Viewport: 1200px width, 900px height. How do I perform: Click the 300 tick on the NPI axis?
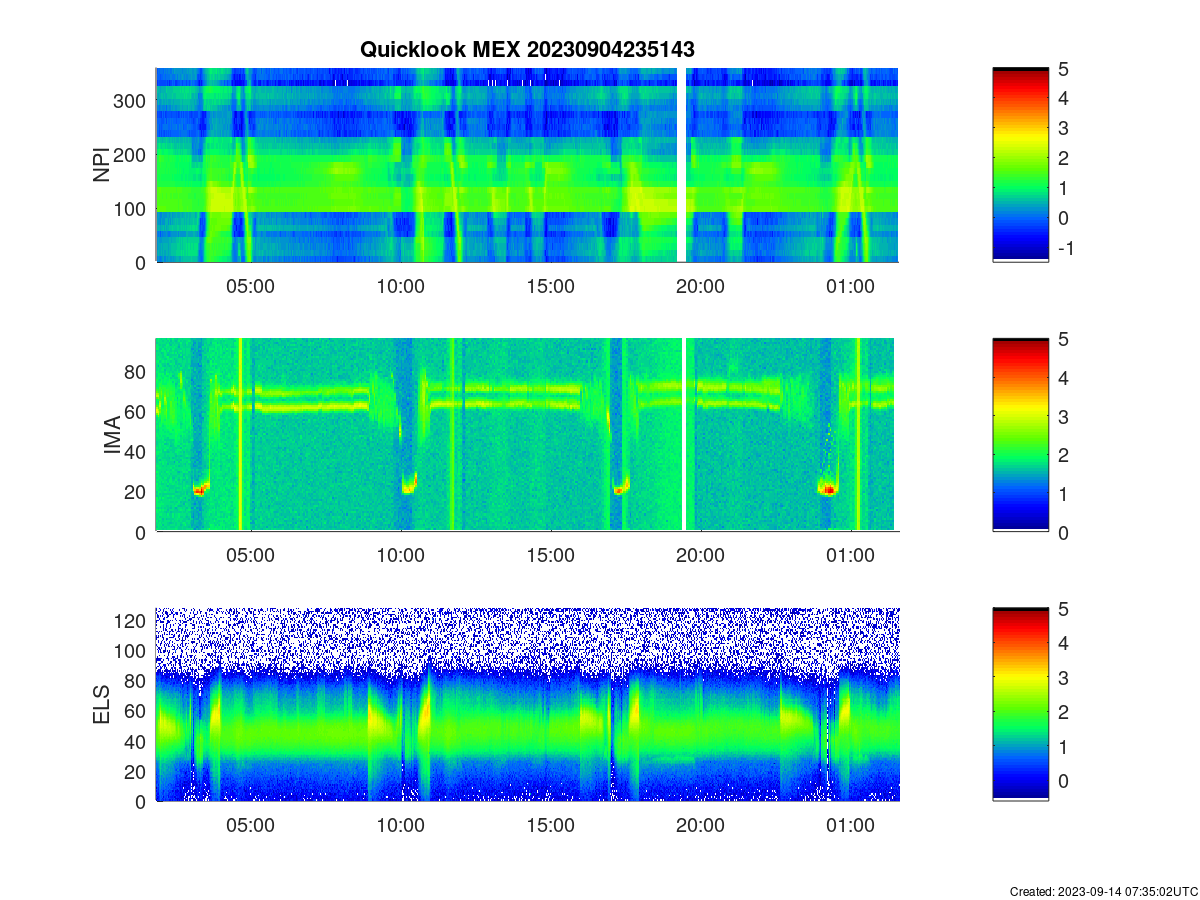click(x=131, y=101)
